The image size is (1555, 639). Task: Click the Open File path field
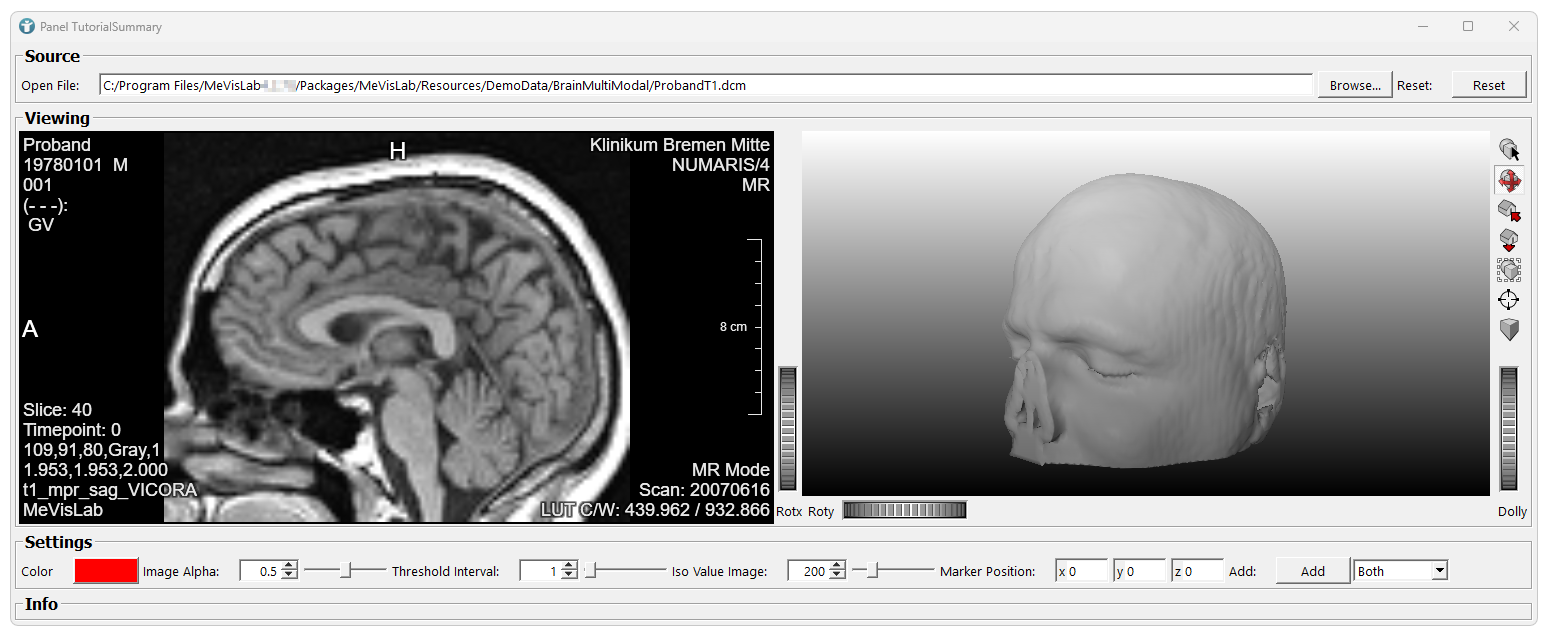(x=706, y=85)
